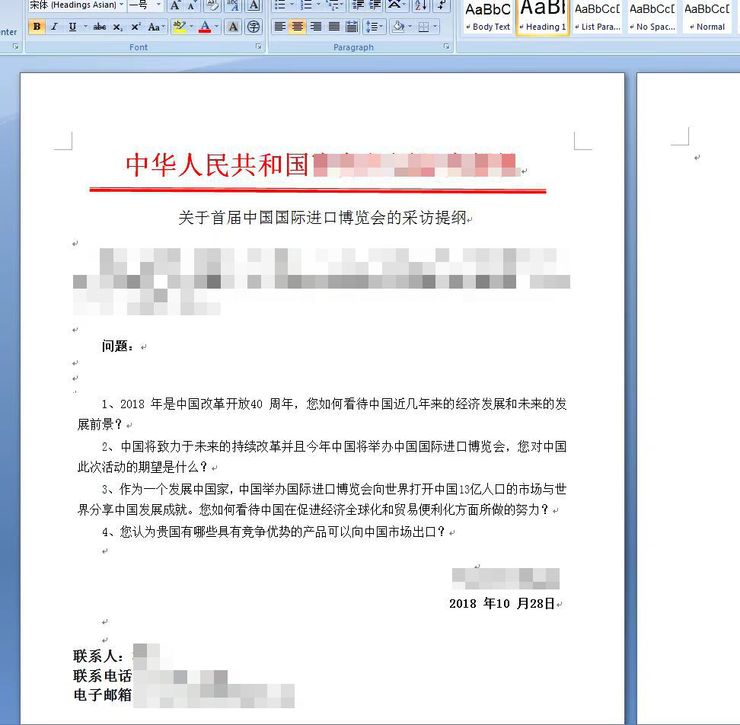Click the Enclose Characters icon
The width and height of the screenshot is (740, 725).
(253, 27)
